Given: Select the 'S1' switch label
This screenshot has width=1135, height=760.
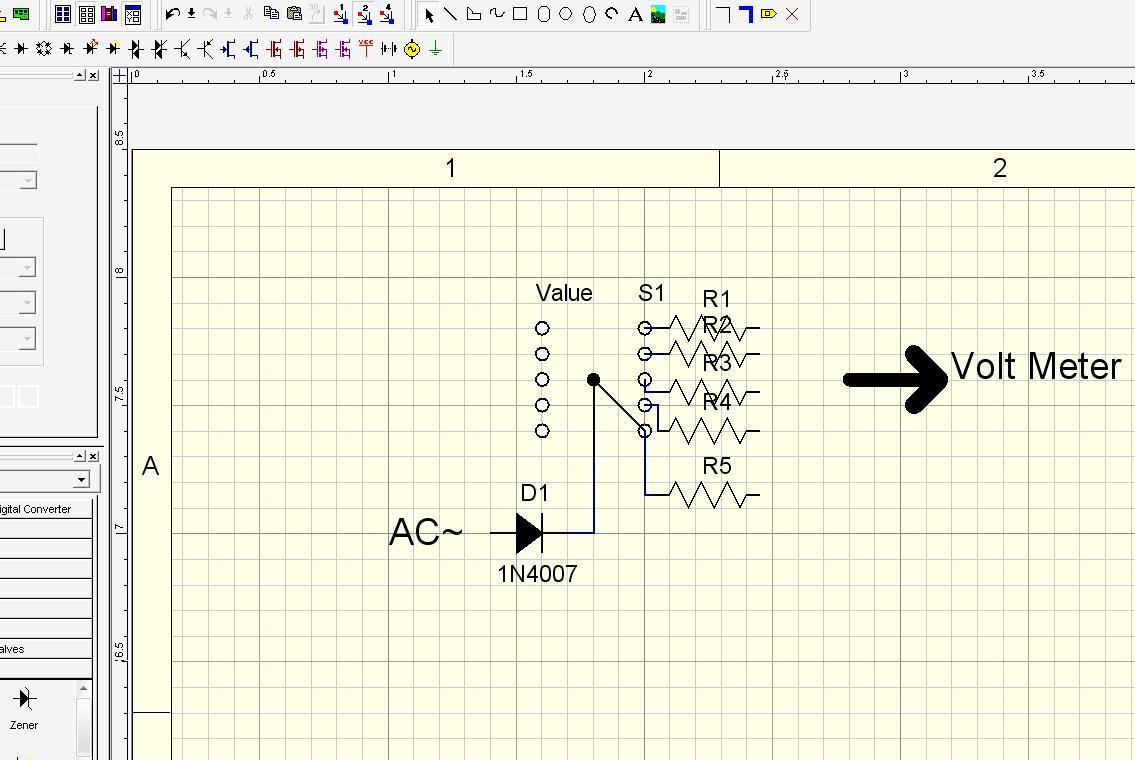Looking at the screenshot, I should pos(651,293).
